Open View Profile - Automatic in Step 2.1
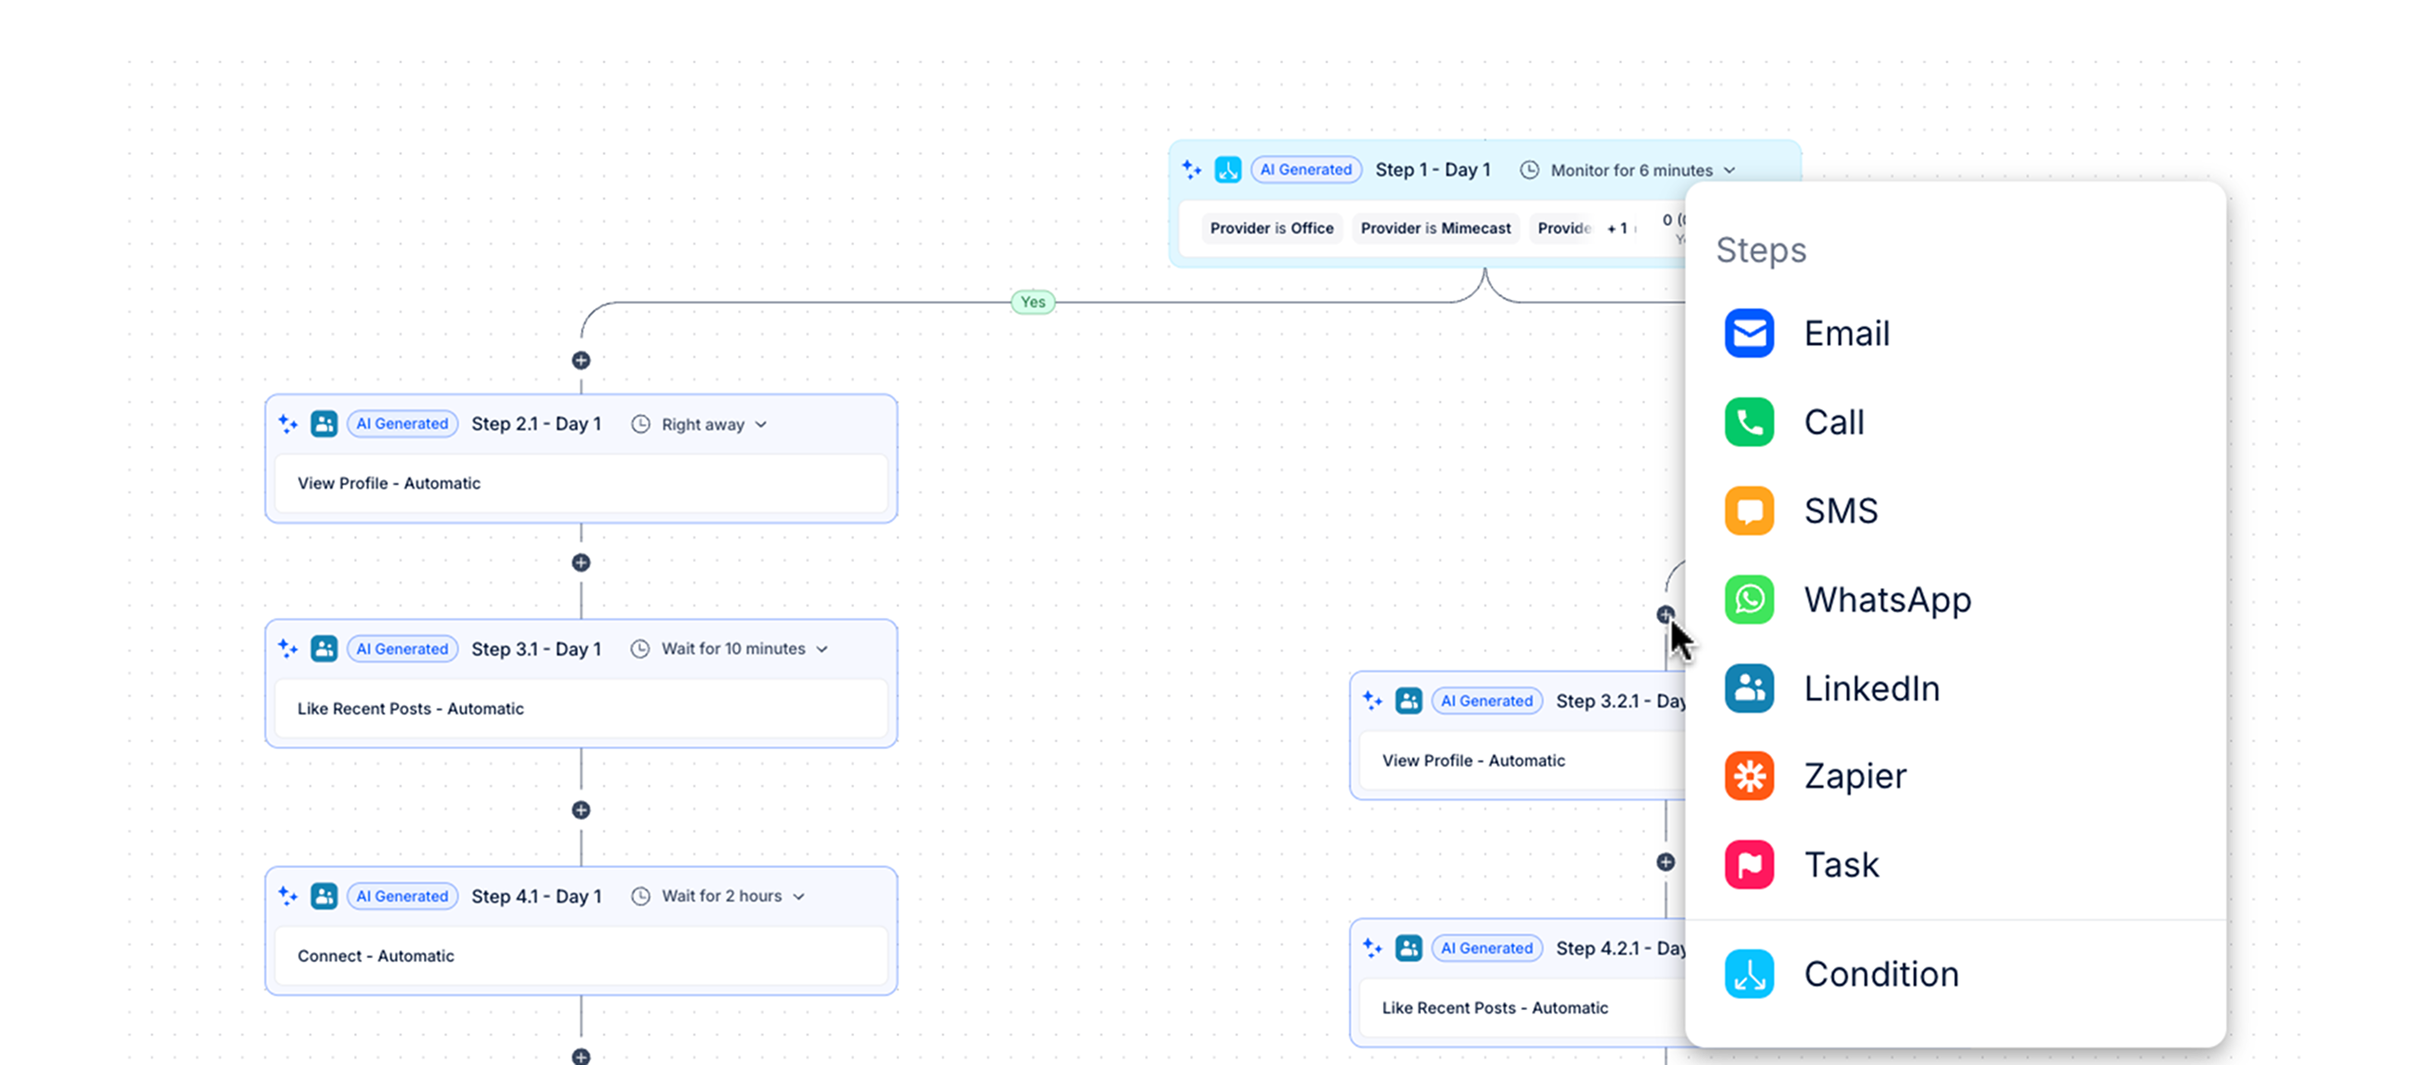This screenshot has height=1065, width=2430. pyautogui.click(x=581, y=483)
